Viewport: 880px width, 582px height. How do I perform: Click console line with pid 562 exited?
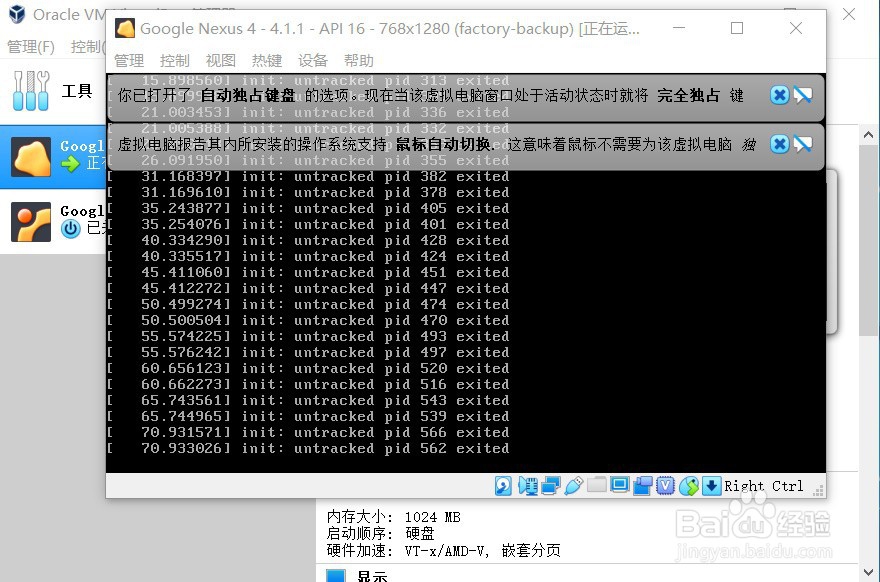309,448
